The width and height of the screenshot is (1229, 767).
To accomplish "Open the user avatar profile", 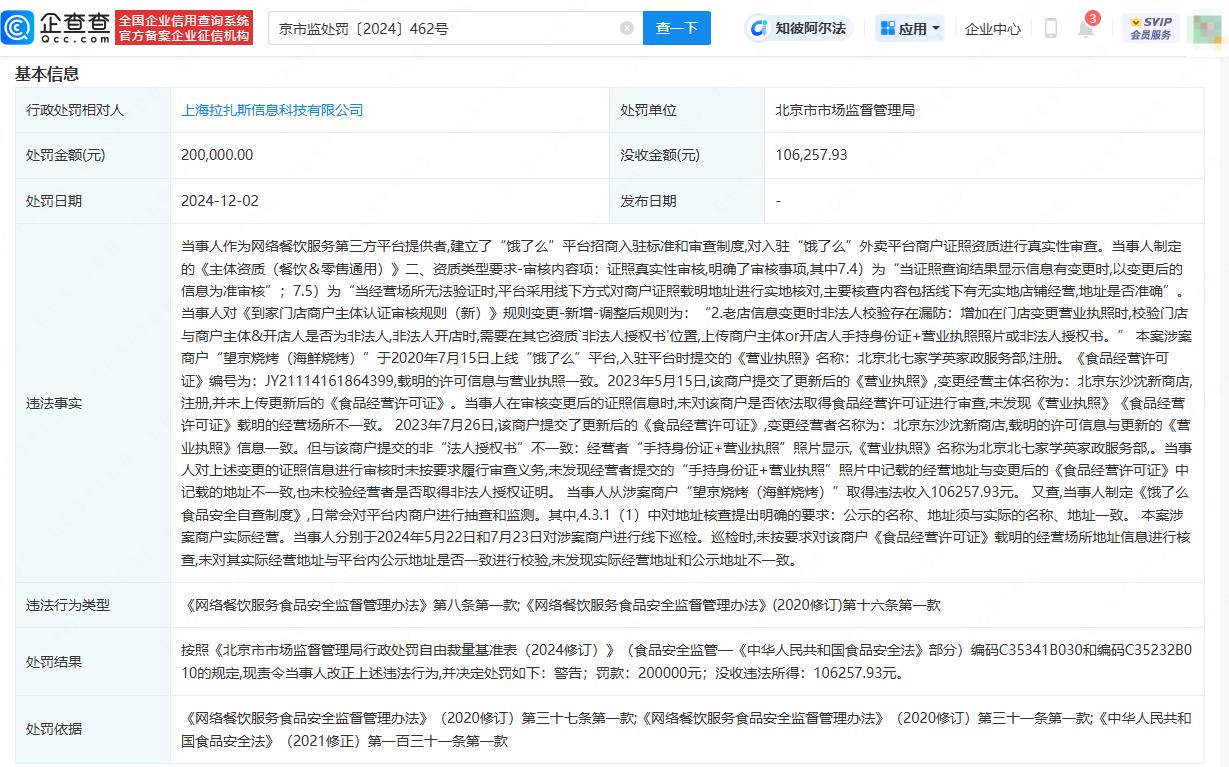I will pos(1206,28).
